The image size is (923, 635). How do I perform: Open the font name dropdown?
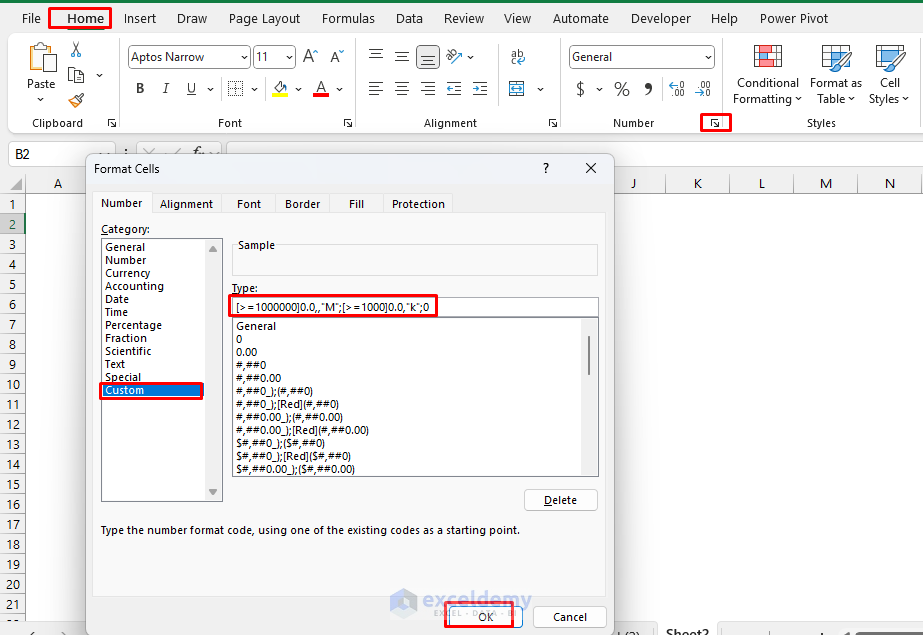245,57
